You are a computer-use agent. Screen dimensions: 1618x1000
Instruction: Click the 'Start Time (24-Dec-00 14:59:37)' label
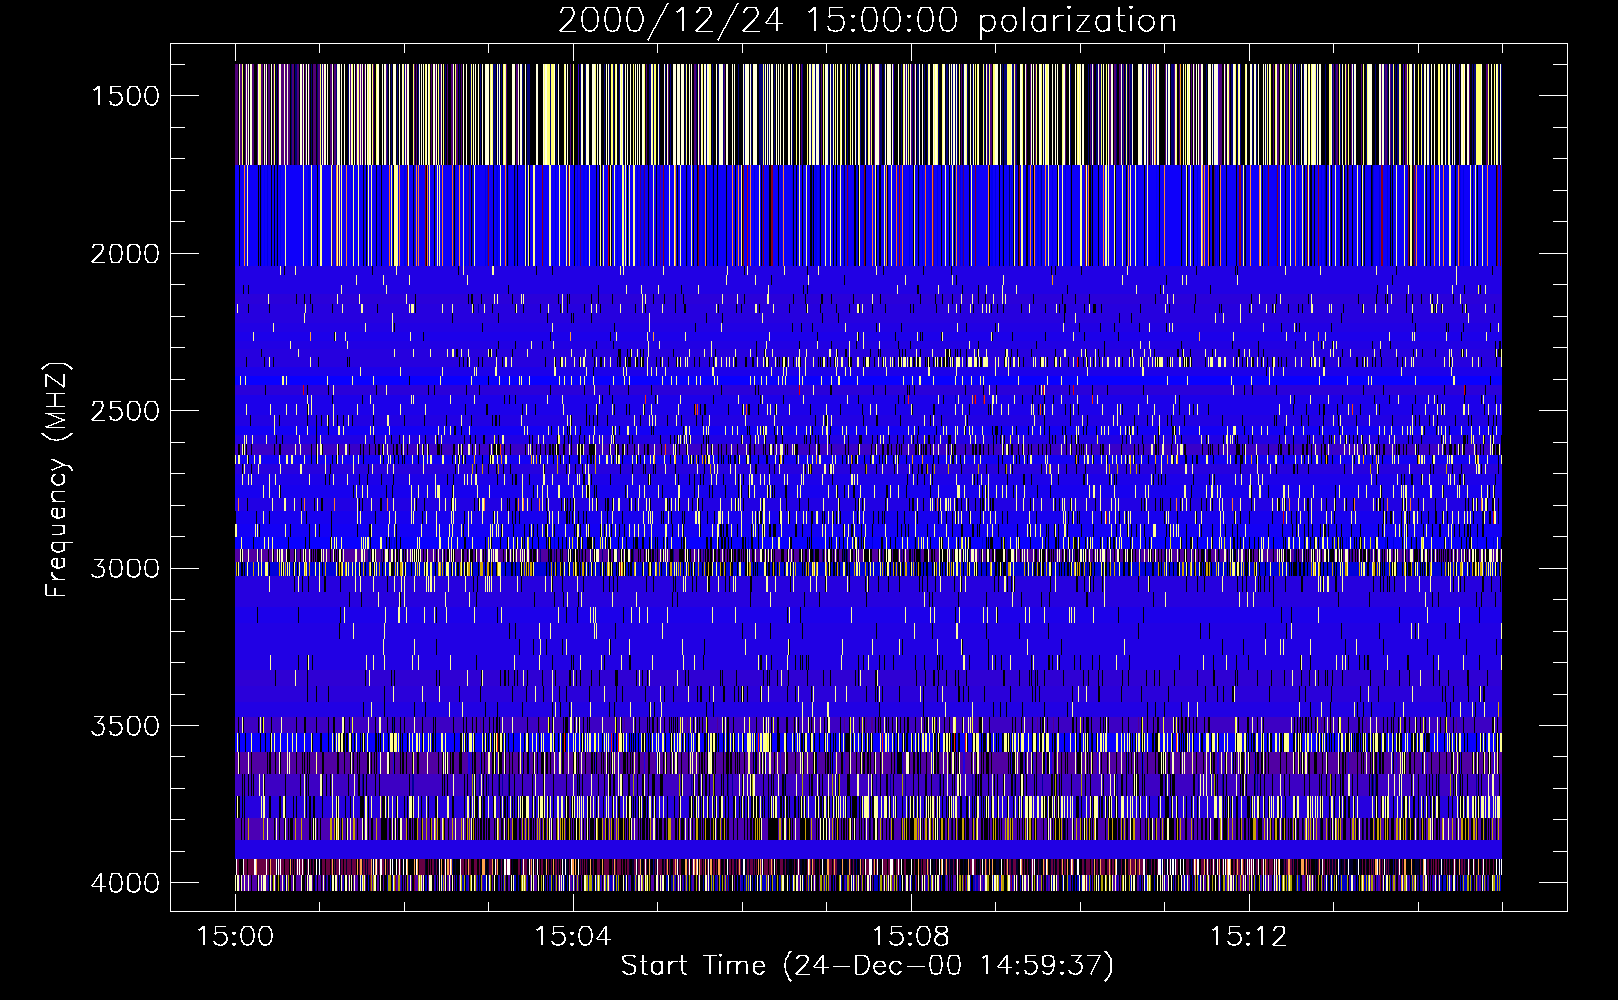867,966
